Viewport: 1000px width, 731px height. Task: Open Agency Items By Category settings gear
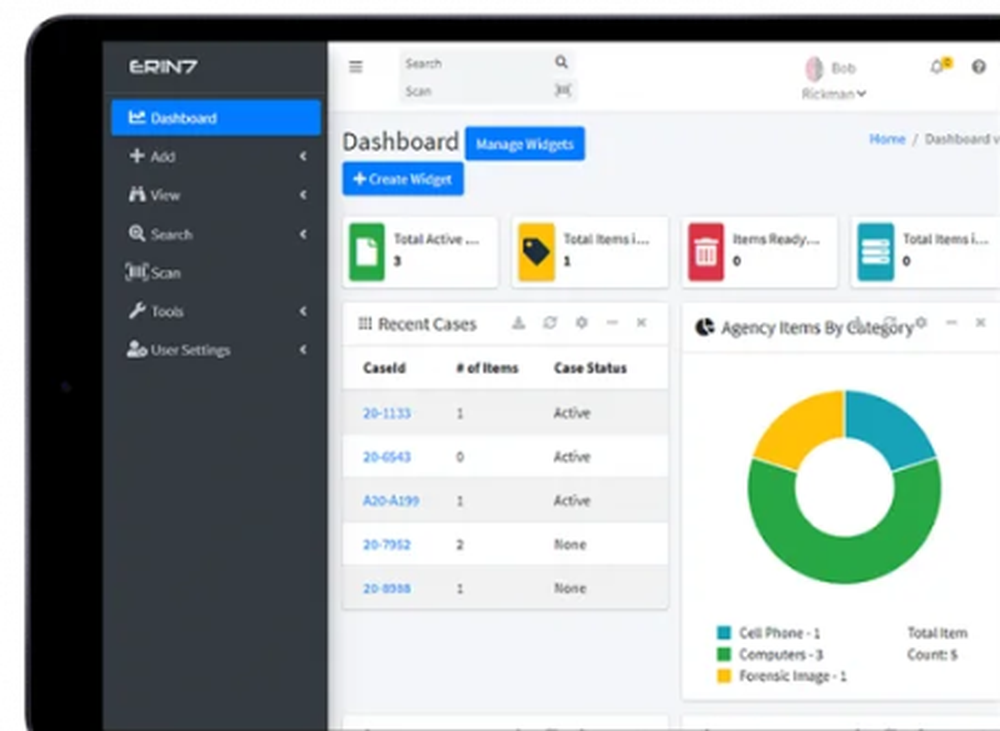[x=921, y=323]
